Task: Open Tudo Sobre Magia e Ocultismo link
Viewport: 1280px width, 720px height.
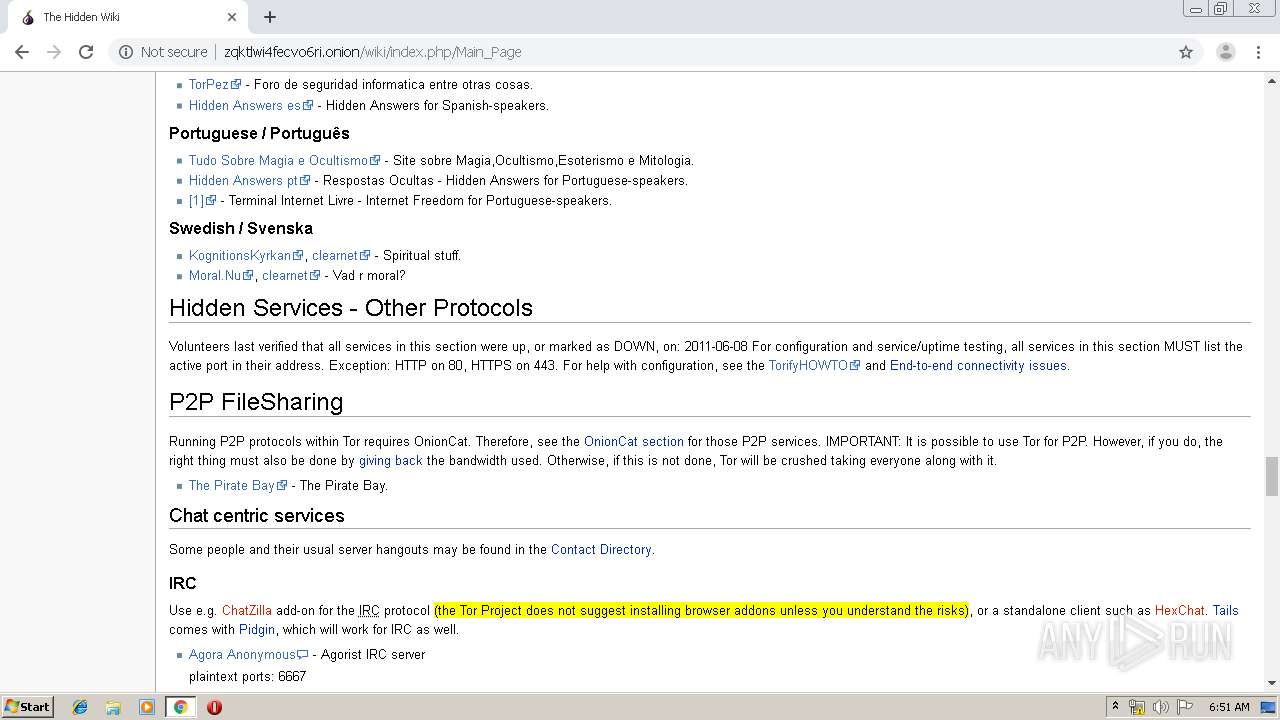Action: (x=278, y=160)
